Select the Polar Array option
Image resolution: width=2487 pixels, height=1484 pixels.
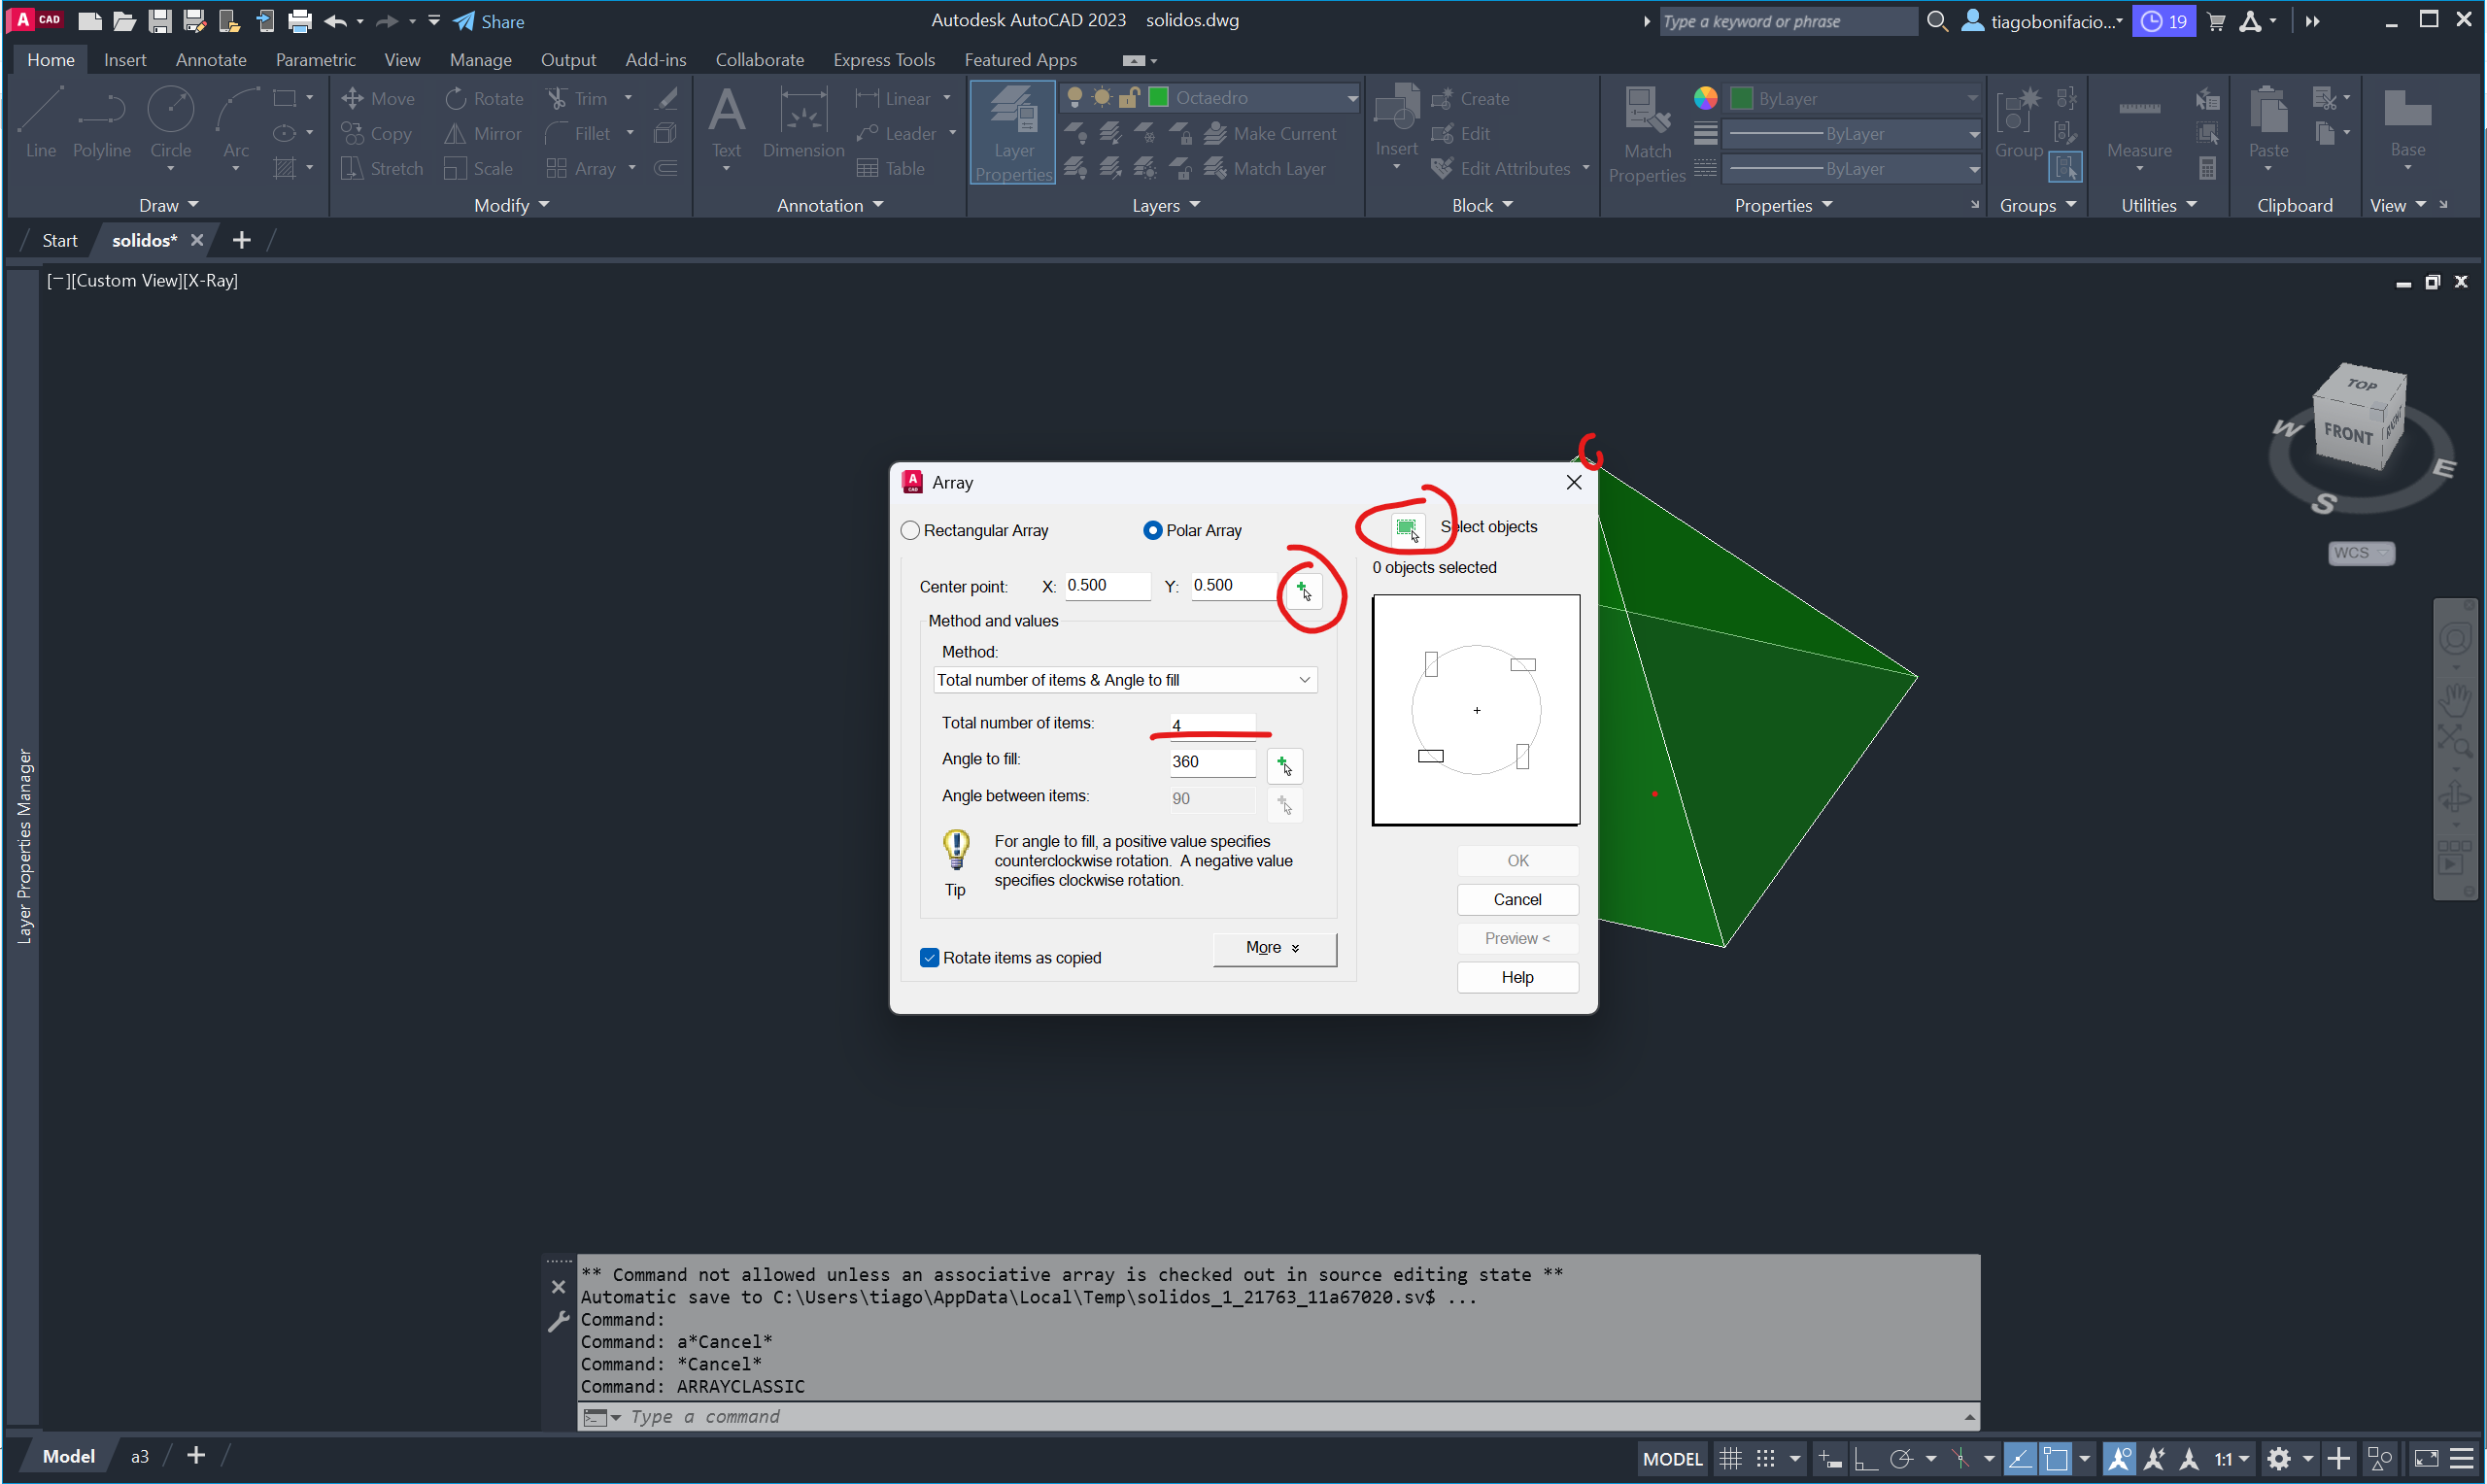(1152, 531)
